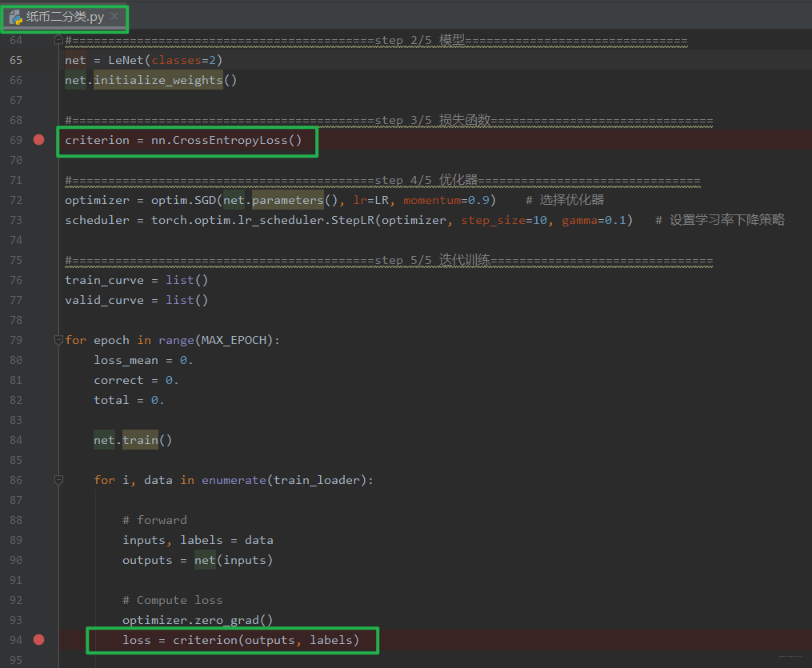Click 'step_size' argument in line 73
This screenshot has width=812, height=668.
coord(494,221)
